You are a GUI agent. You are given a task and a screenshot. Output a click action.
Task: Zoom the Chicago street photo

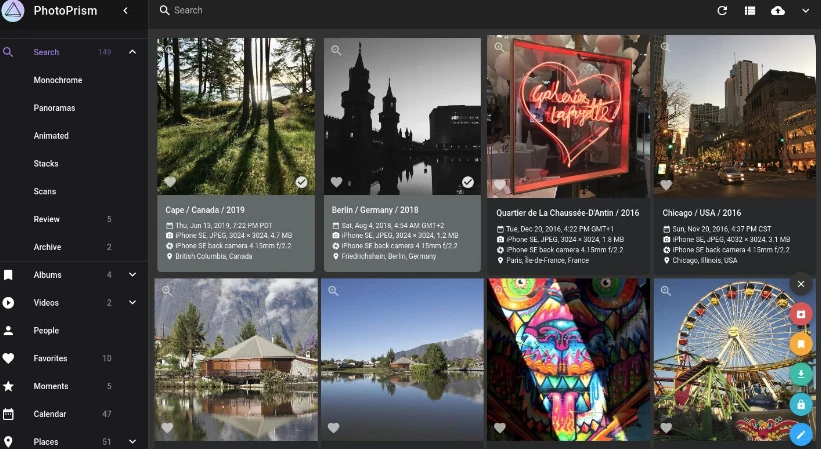665,47
